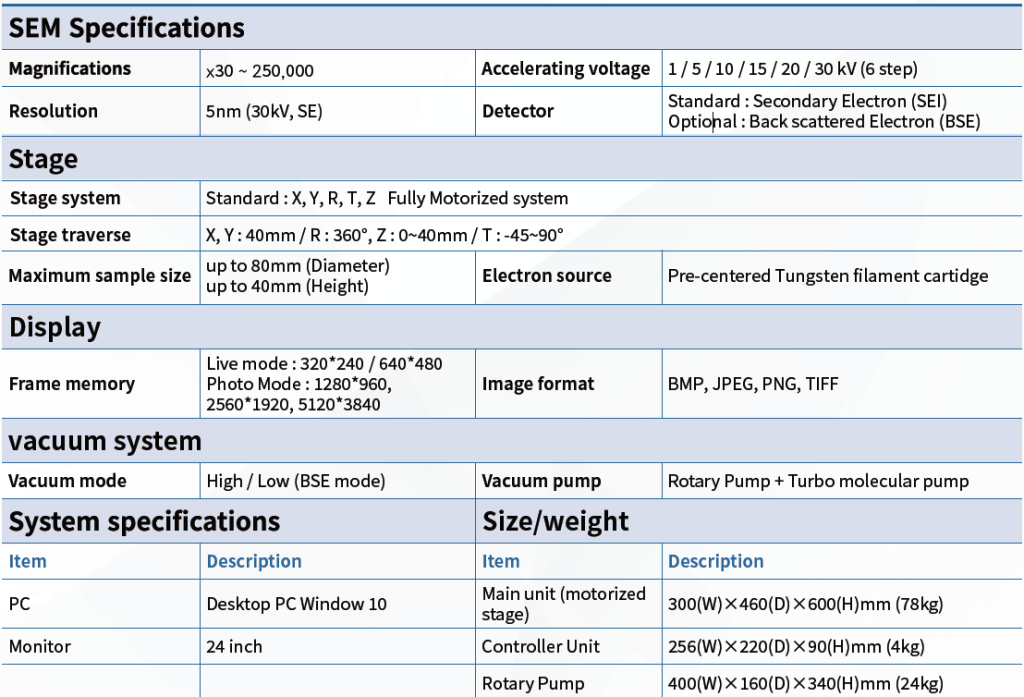Viewport: 1024px width, 697px height.
Task: Click the Controller Unit dimensions value
Action: tap(796, 647)
